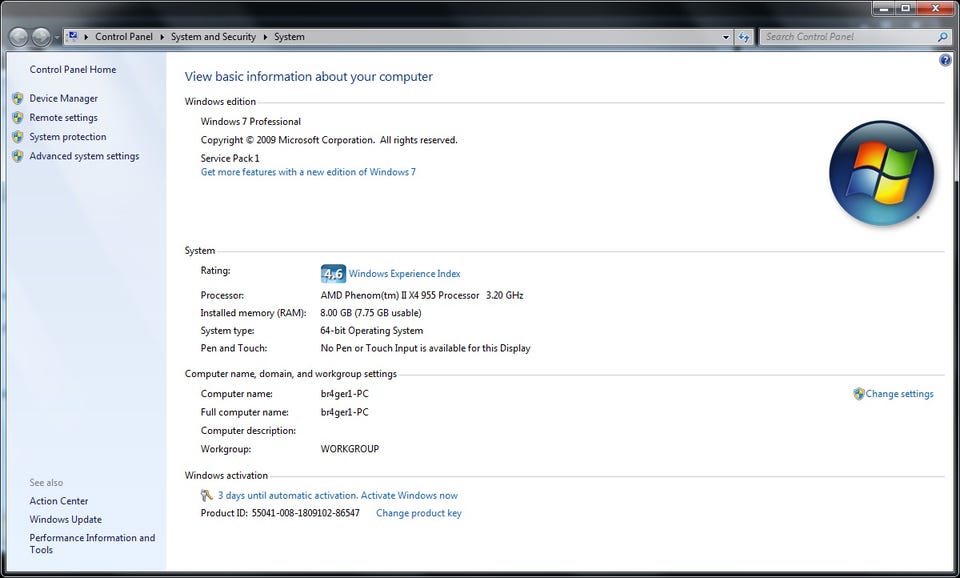
Task: Expand the arrow after System and Security
Action: 266,37
